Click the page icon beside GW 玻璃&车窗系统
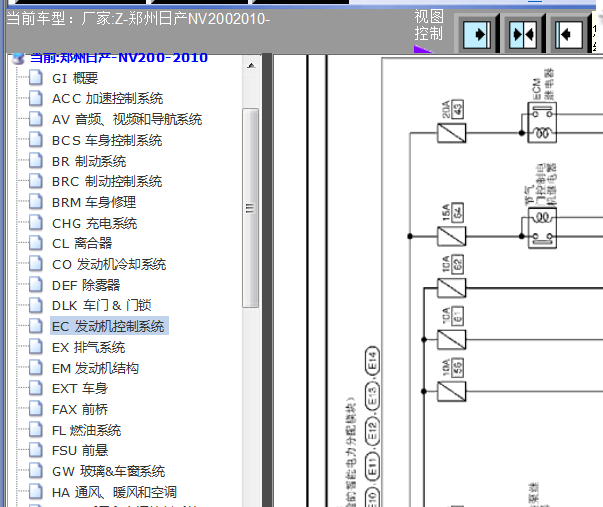The width and height of the screenshot is (603, 507). (x=36, y=470)
